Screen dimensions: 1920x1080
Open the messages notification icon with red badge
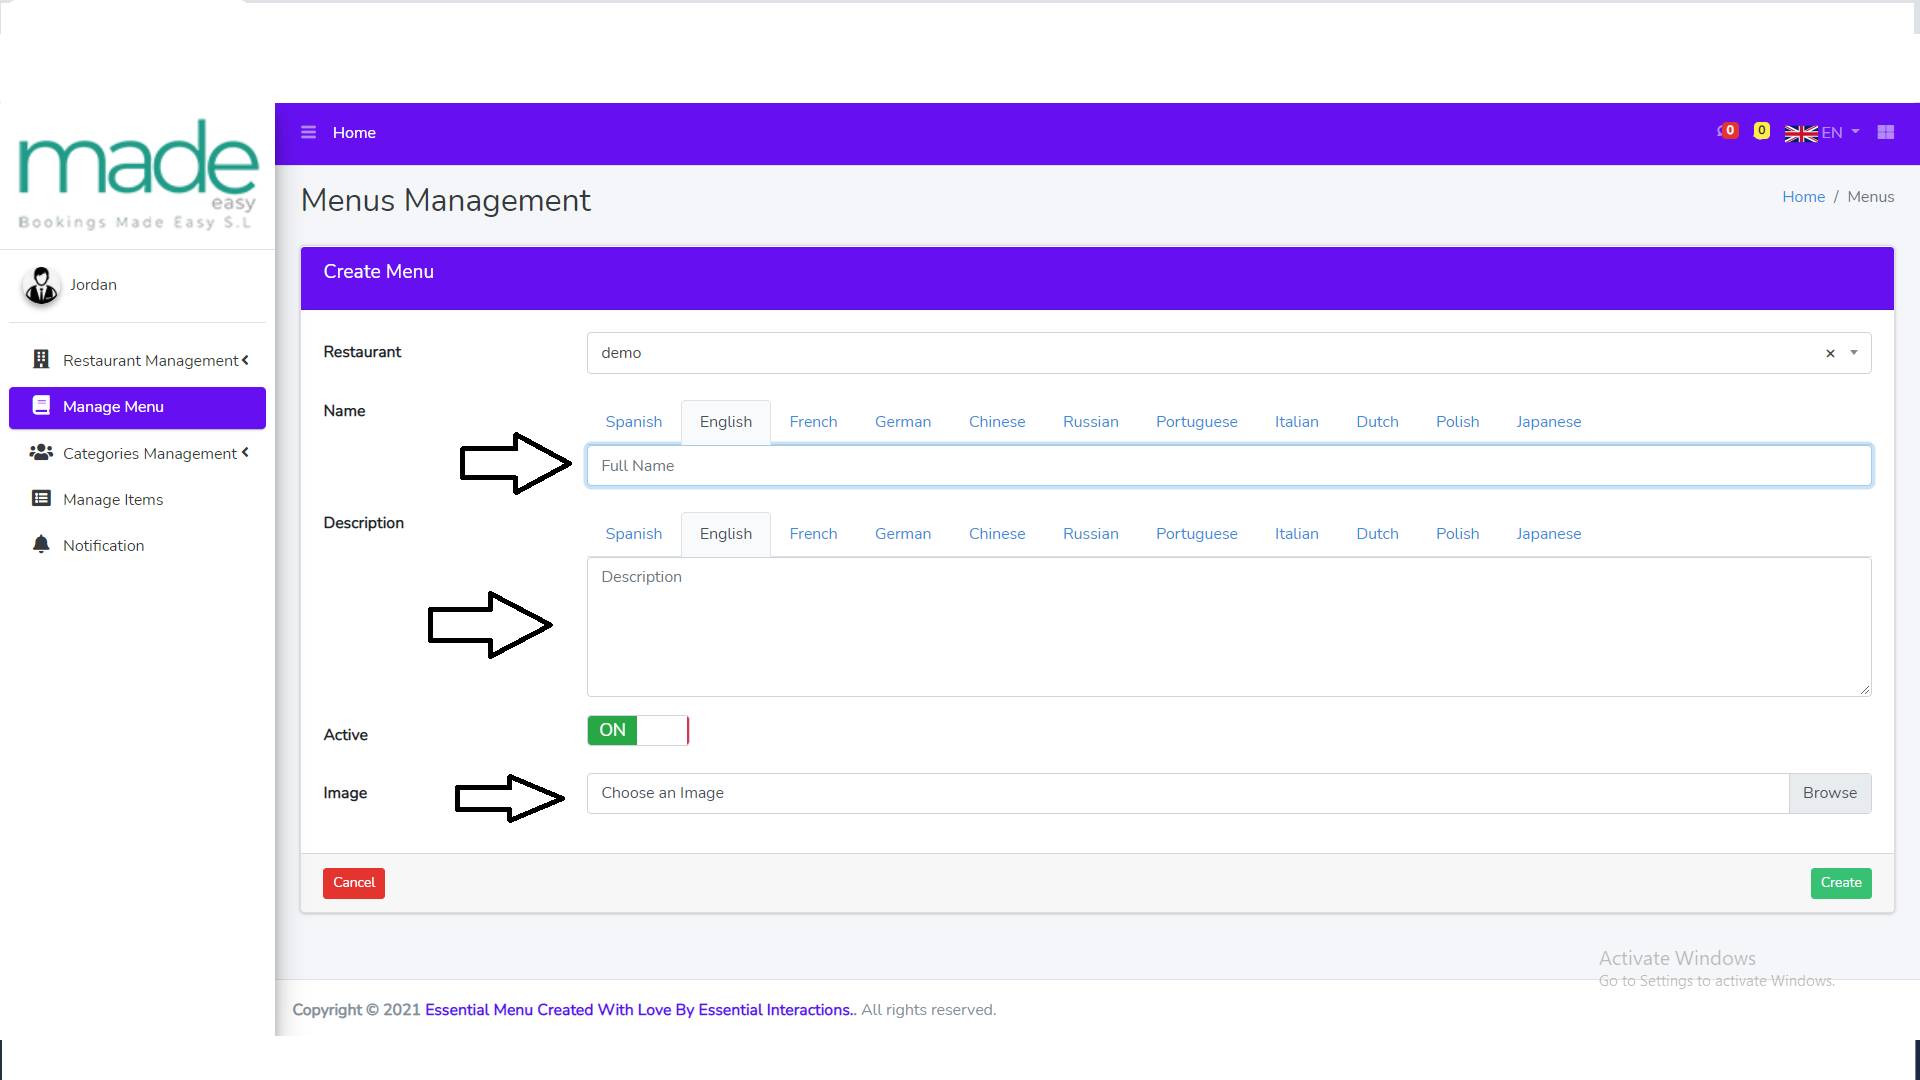coord(1727,131)
